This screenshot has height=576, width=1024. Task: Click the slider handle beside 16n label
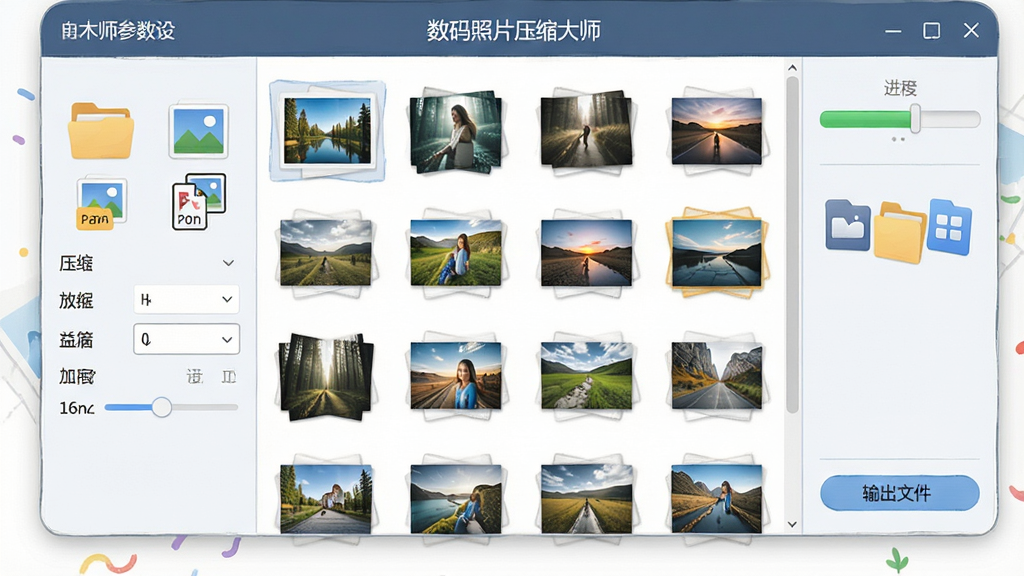coord(161,408)
